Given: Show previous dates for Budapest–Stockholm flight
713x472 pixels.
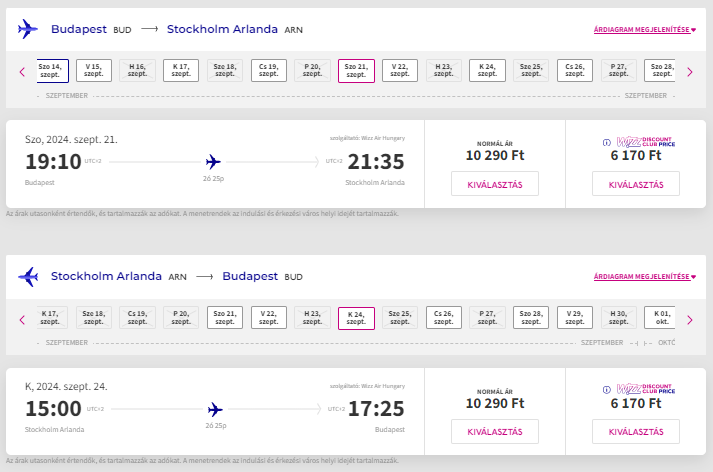Looking at the screenshot, I should click(22, 72).
